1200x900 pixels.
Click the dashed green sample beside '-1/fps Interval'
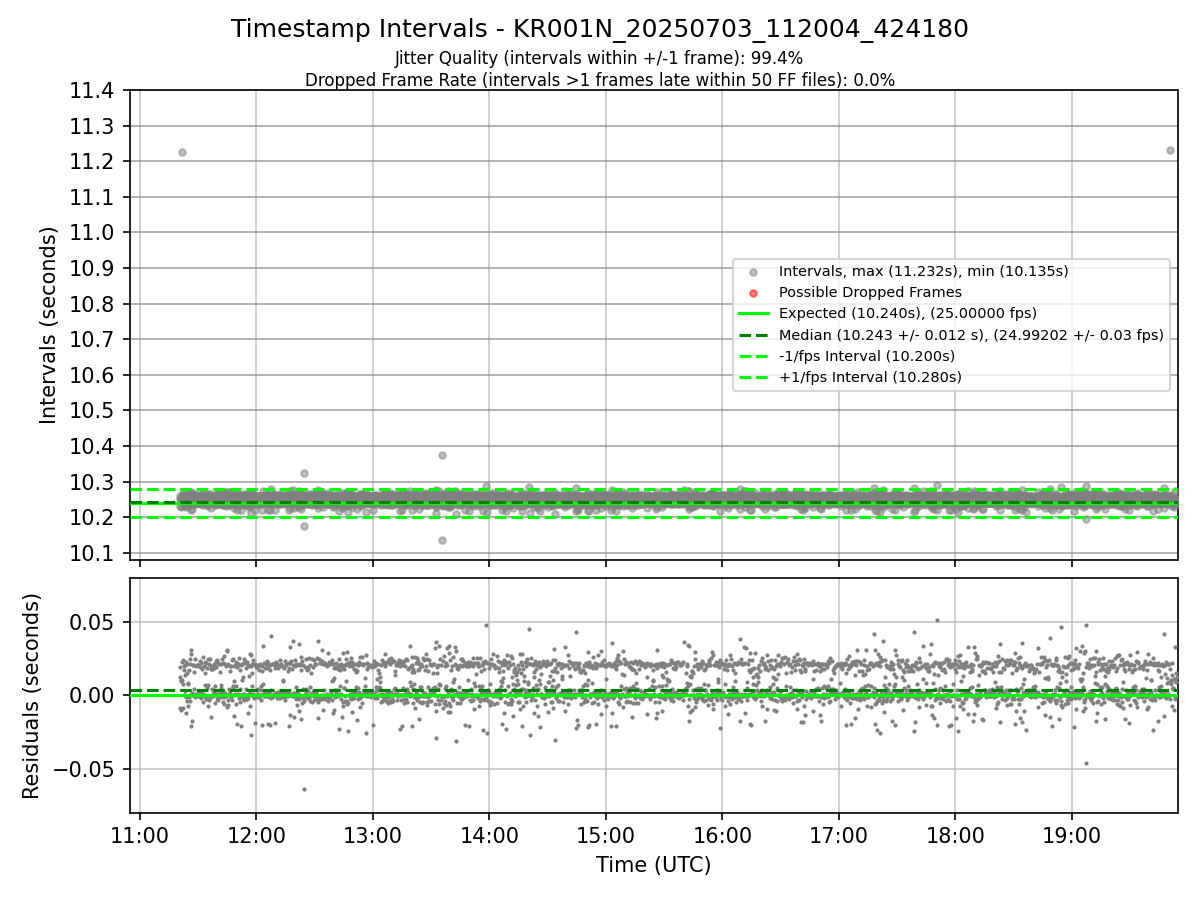click(754, 356)
